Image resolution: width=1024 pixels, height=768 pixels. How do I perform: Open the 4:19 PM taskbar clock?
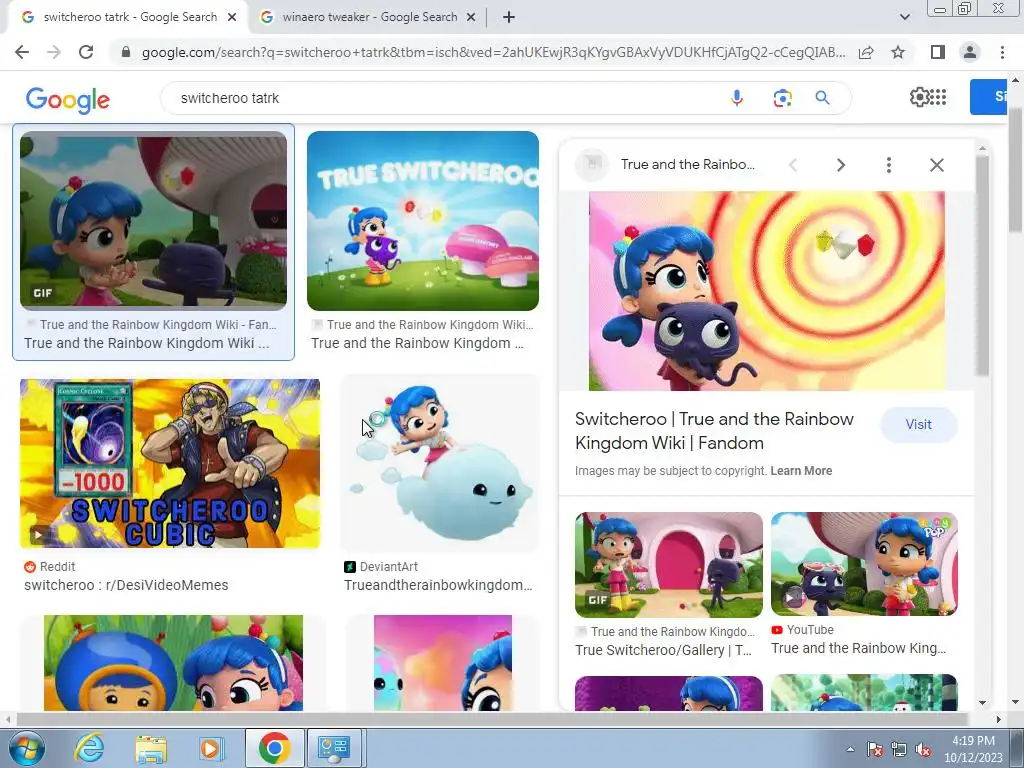973,749
